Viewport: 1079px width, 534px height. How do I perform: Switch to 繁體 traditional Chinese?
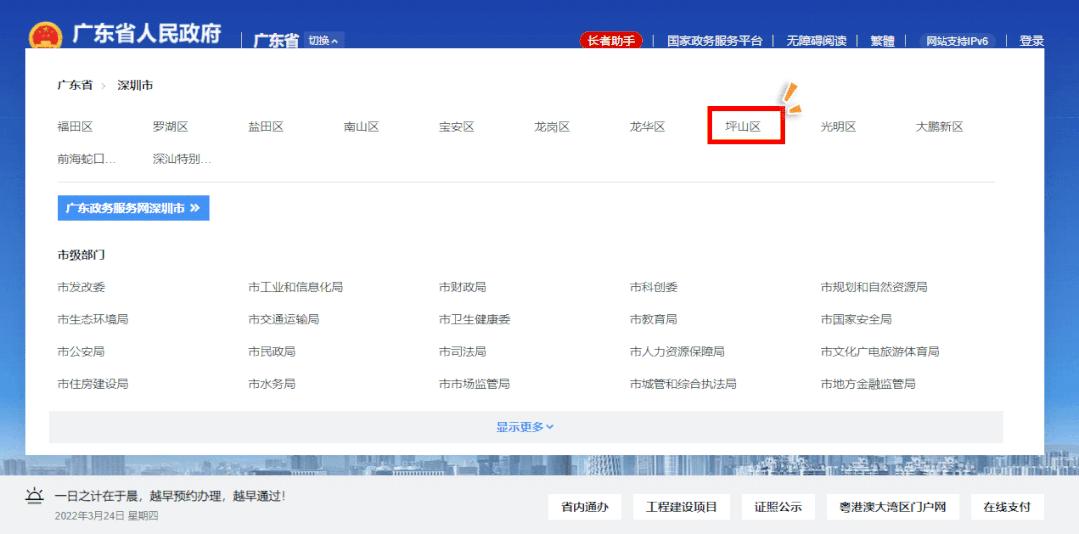tap(882, 41)
